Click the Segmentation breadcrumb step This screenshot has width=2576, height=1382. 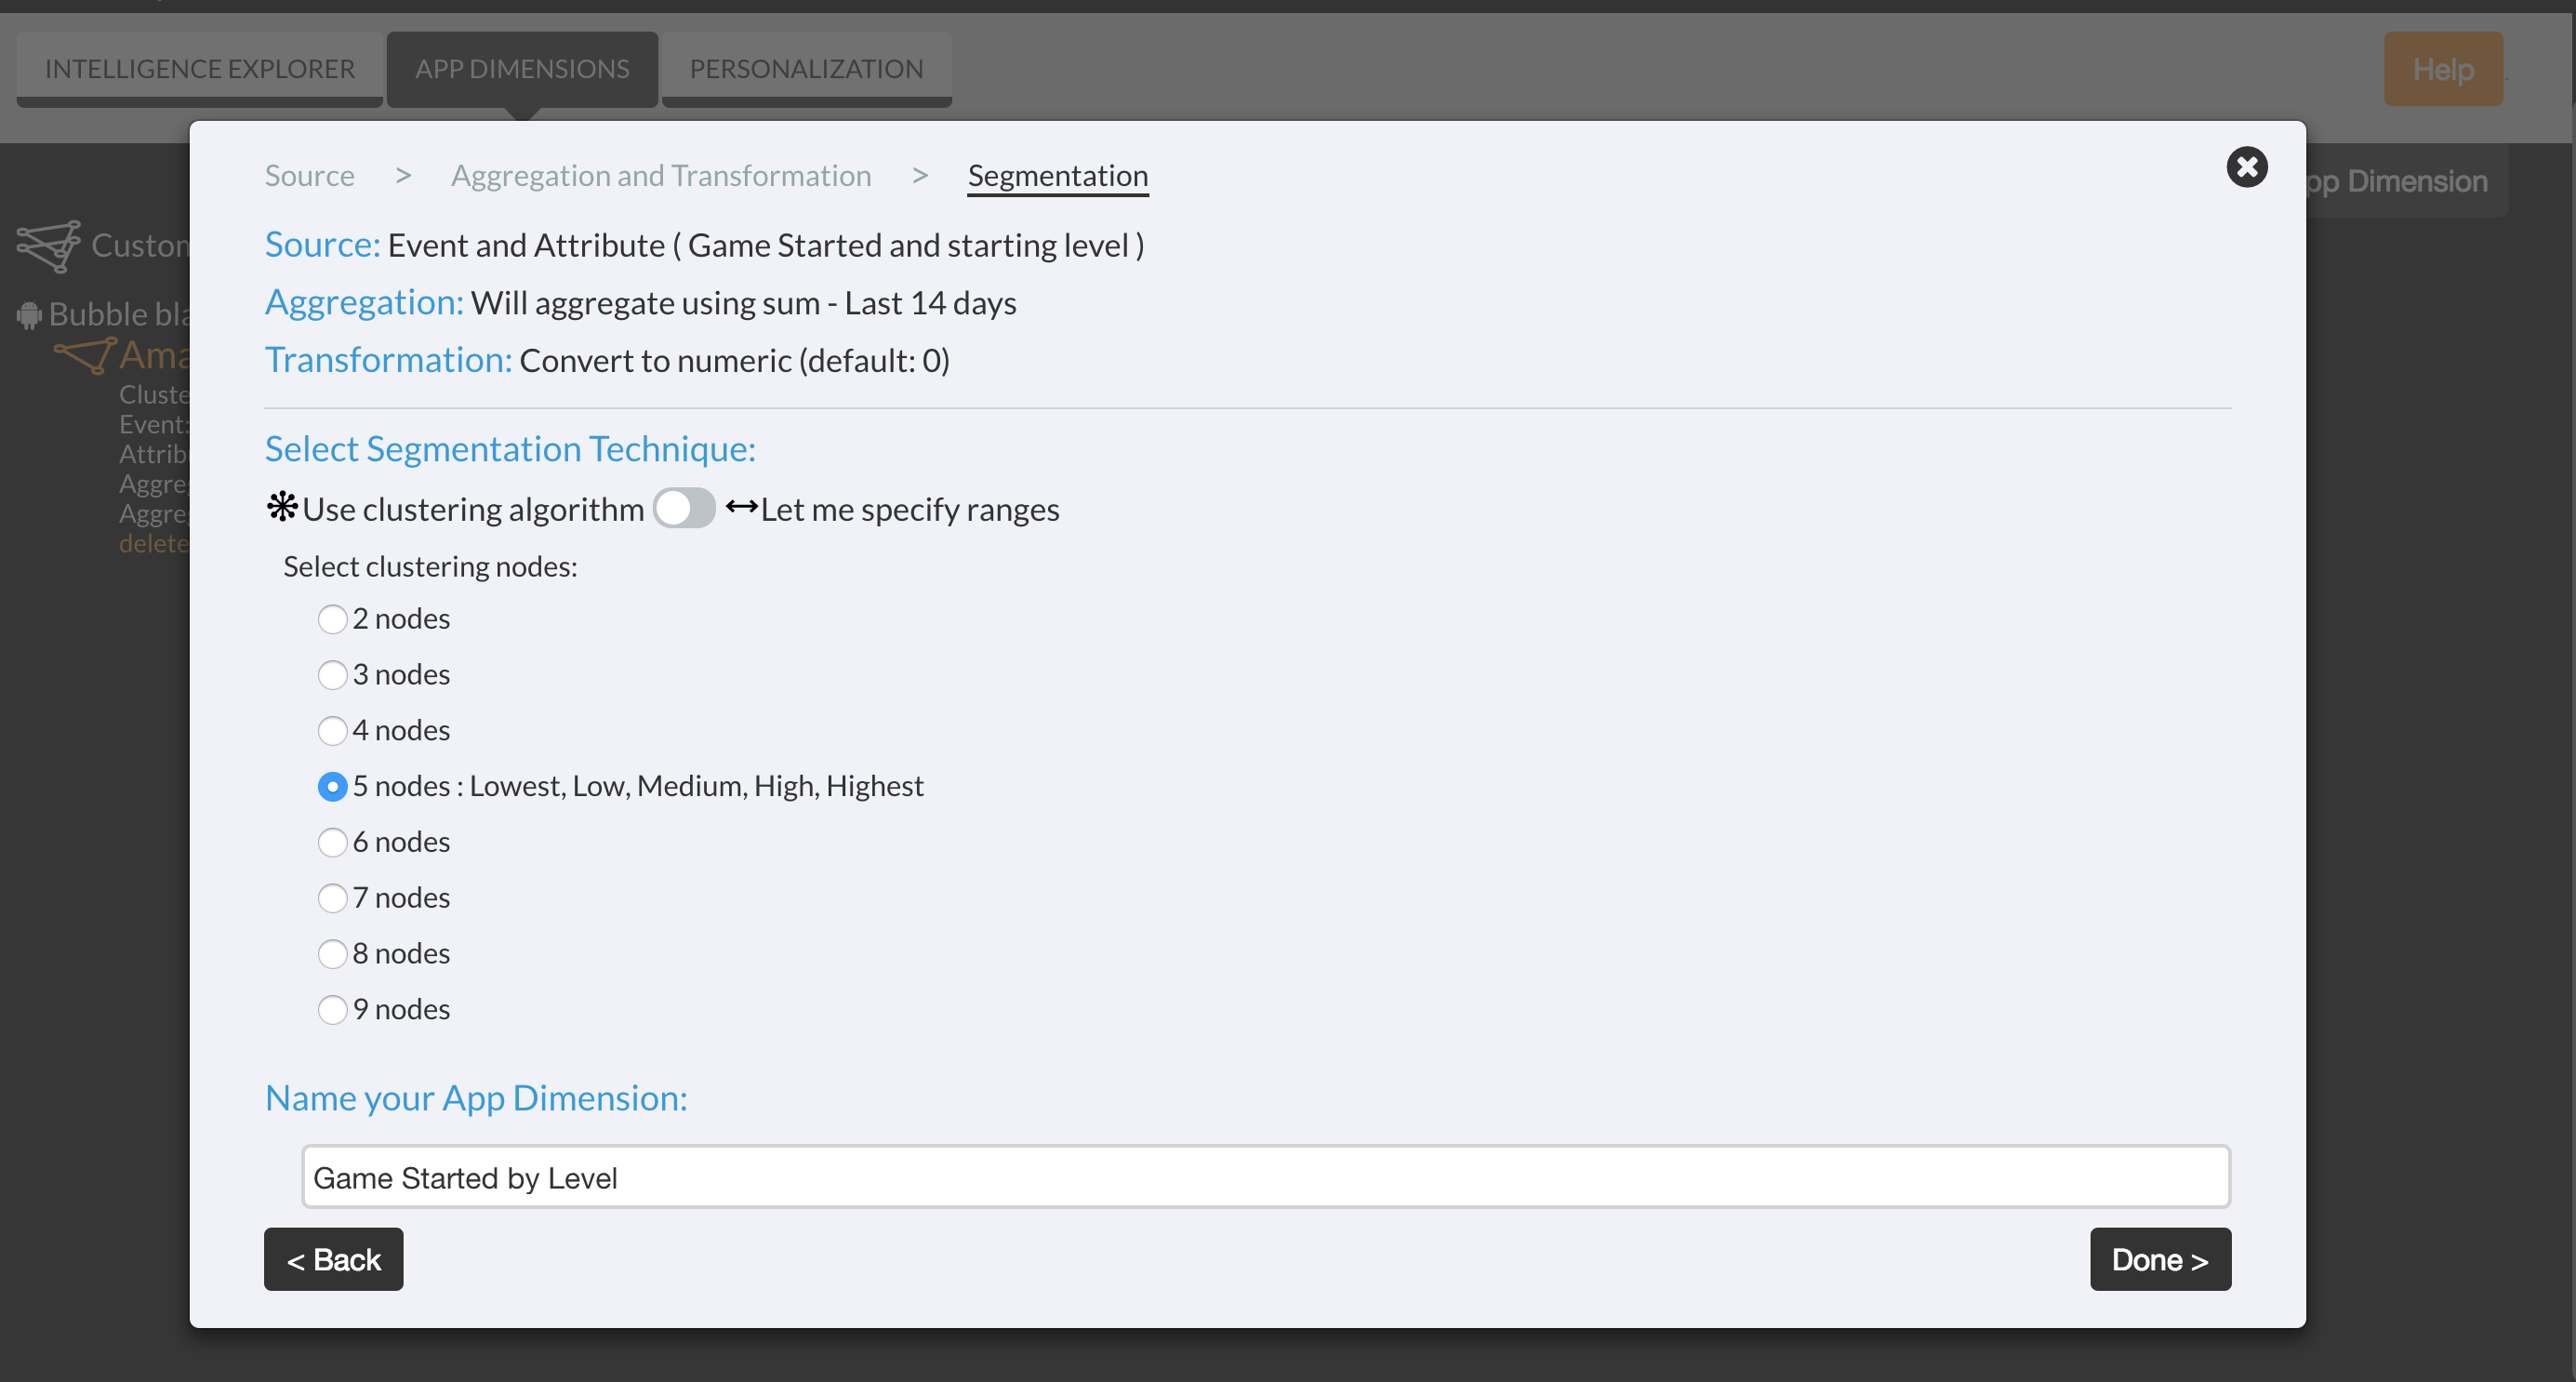click(1057, 176)
